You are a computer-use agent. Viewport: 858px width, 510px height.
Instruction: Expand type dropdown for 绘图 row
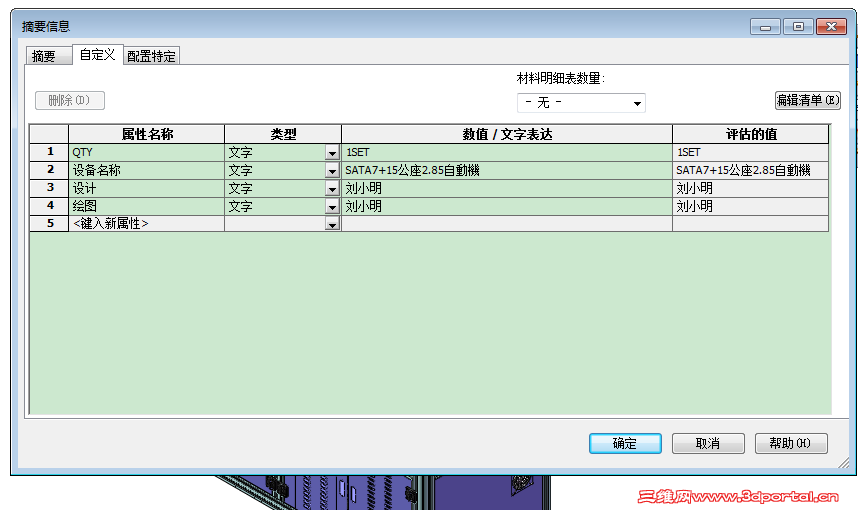coord(332,207)
